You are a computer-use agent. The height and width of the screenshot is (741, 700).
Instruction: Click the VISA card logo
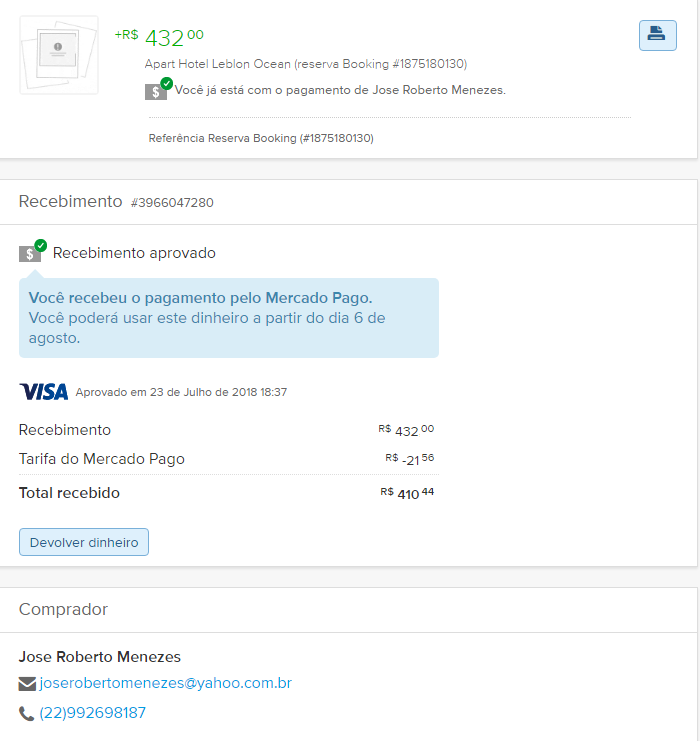pos(44,392)
